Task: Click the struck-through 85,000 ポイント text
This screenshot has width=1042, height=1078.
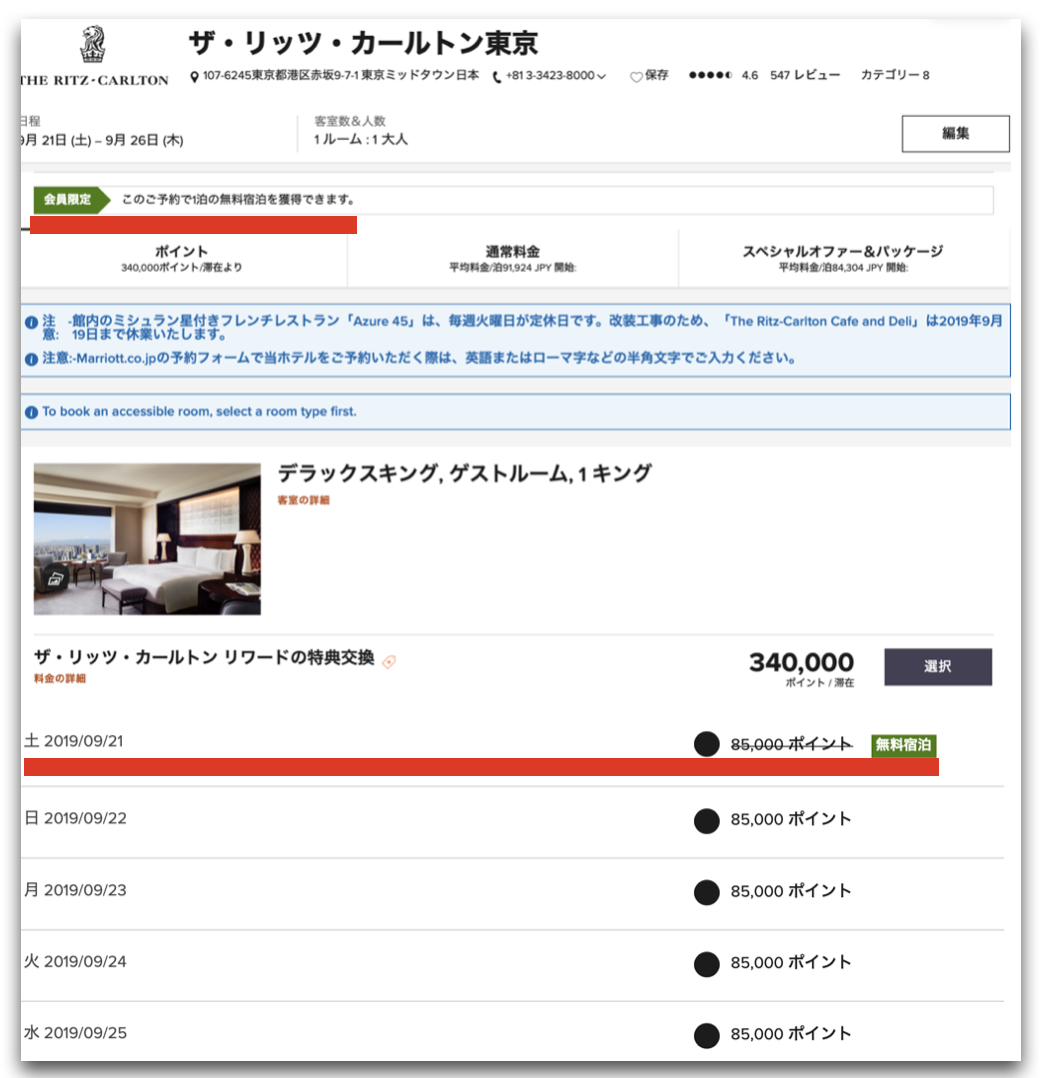Action: pos(791,744)
